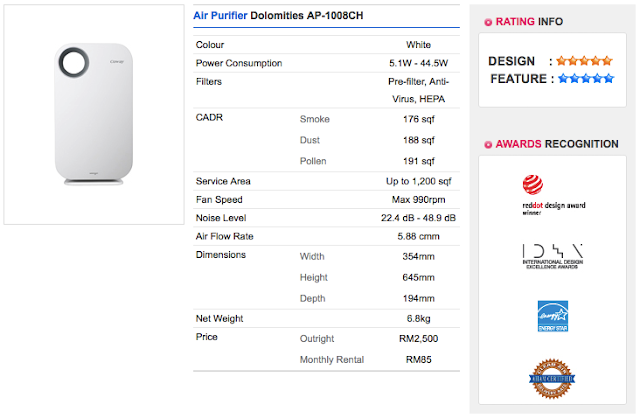Click the Air Flow Rate value 5.88 cmm
Image resolution: width=640 pixels, height=418 pixels.
coord(418,236)
